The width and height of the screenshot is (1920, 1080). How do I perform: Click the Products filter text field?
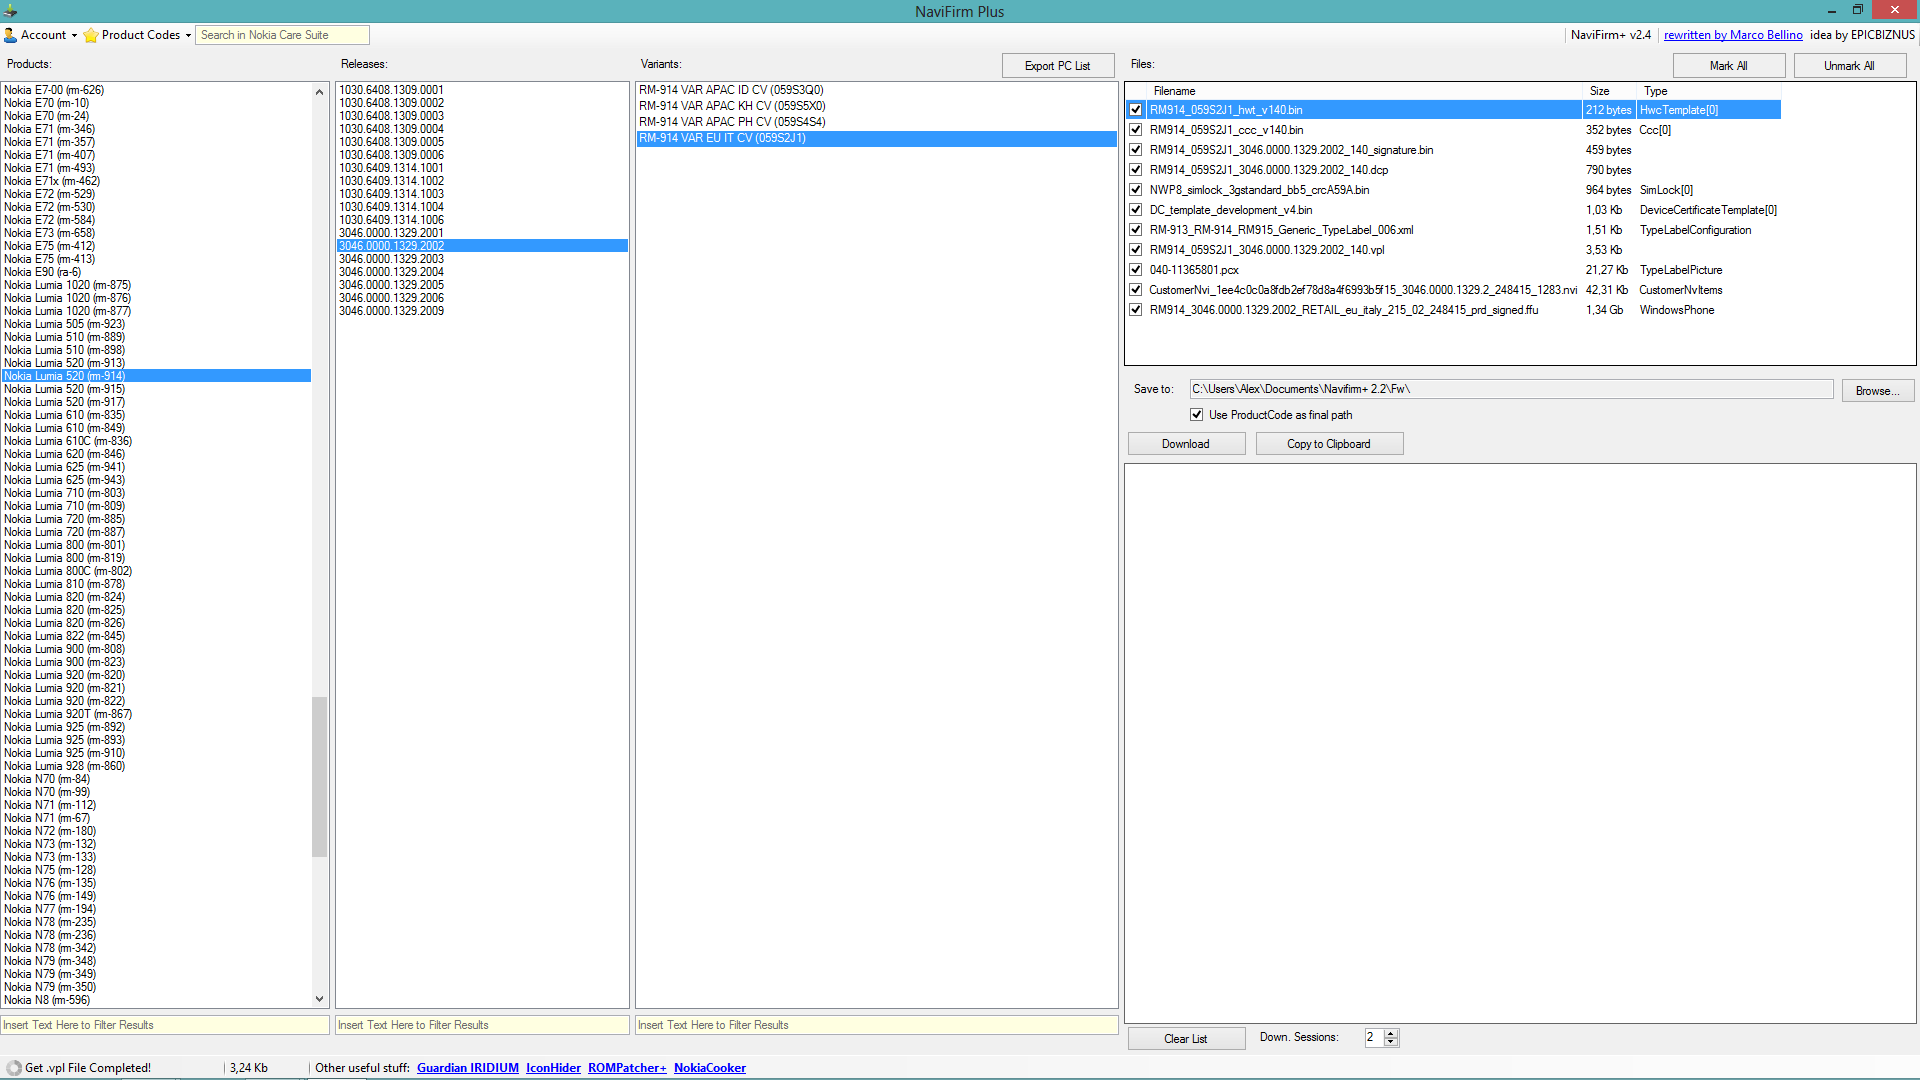coord(165,1025)
